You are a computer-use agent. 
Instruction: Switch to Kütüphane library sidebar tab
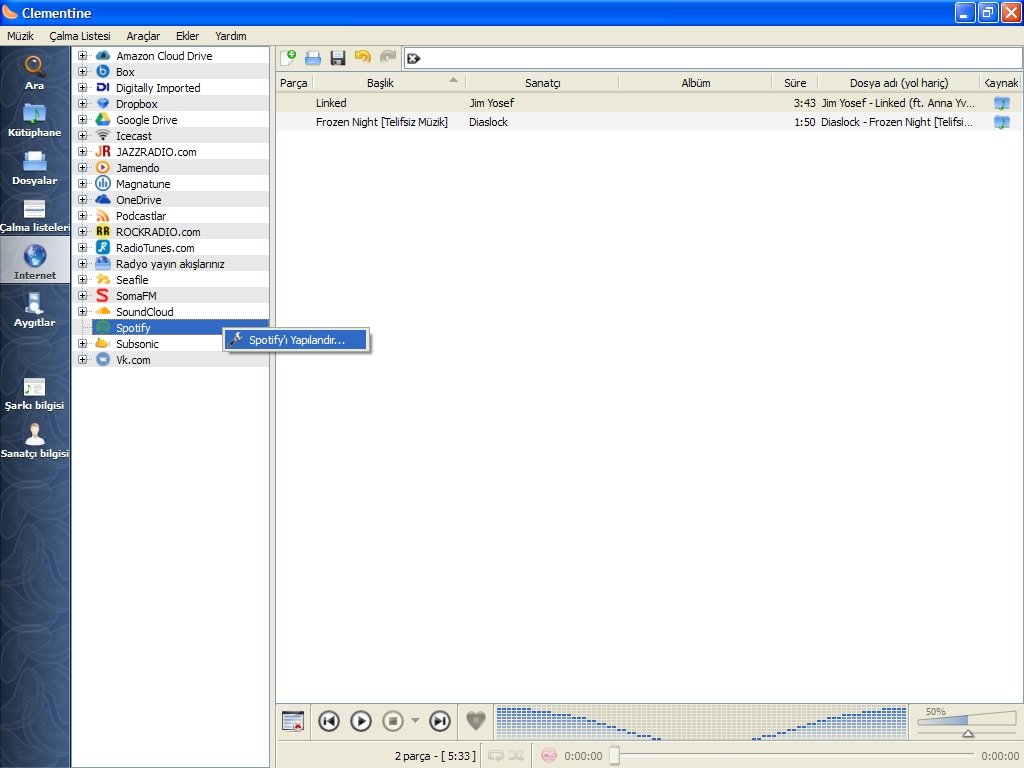pyautogui.click(x=35, y=120)
